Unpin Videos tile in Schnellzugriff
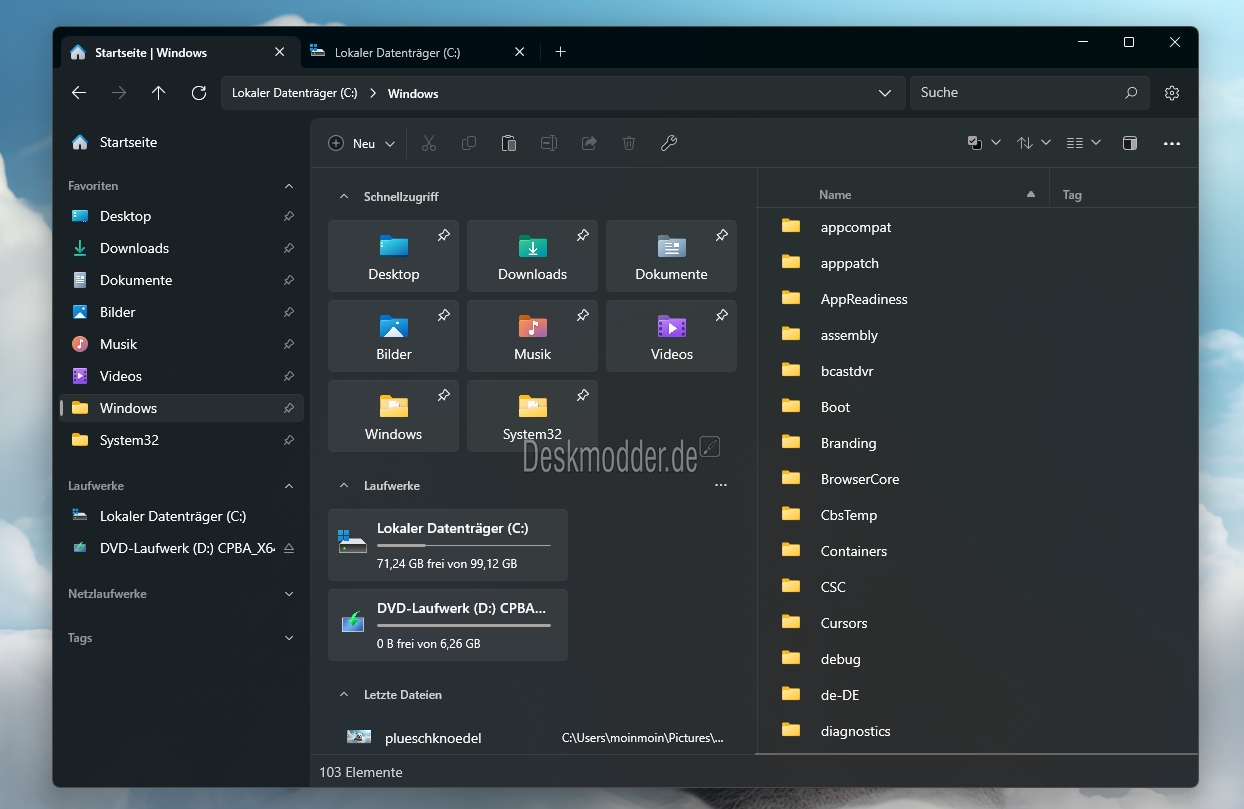The image size is (1244, 809). 721,316
